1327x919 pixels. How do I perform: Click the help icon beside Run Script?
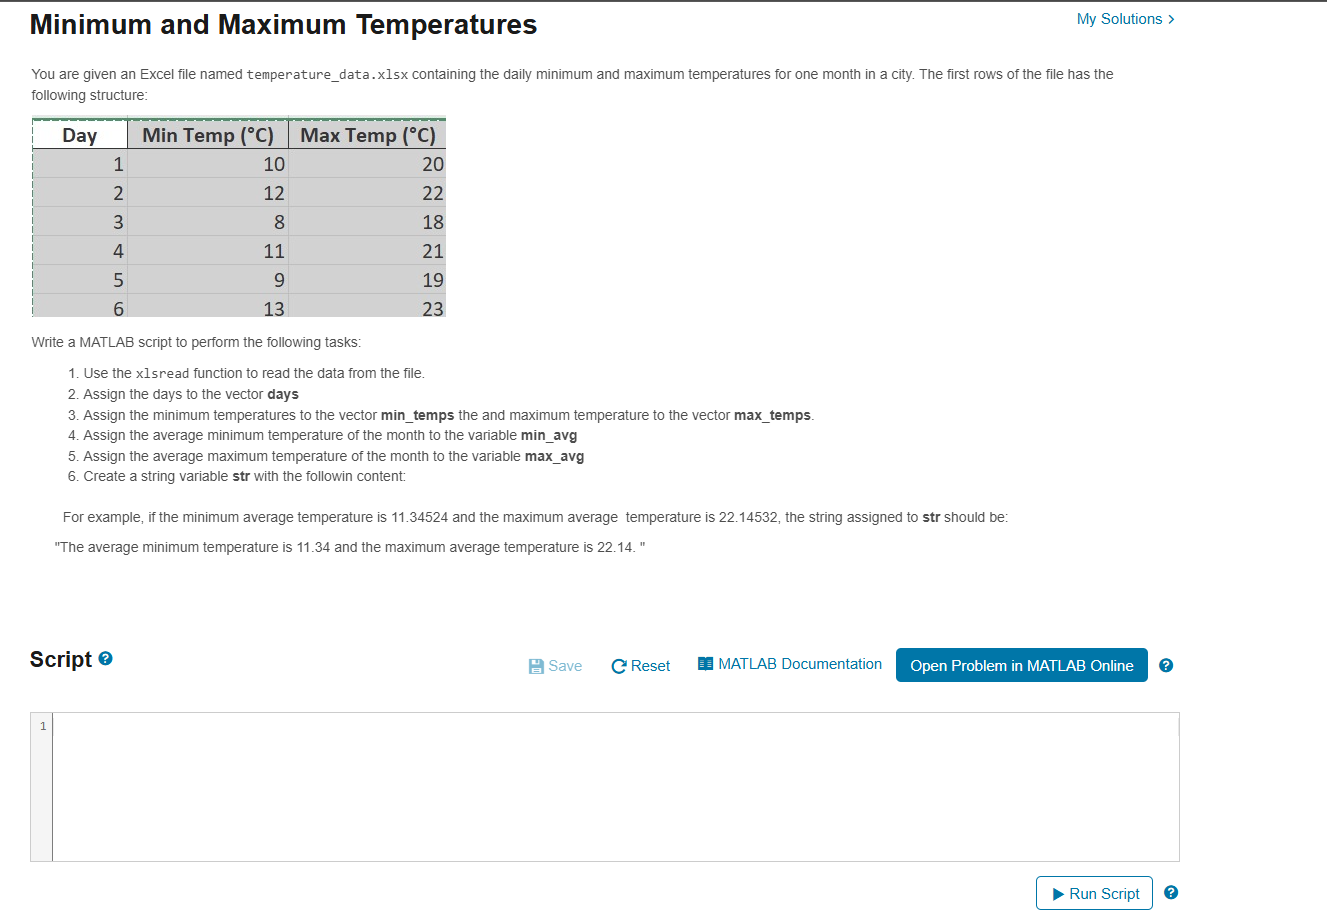click(x=1170, y=893)
